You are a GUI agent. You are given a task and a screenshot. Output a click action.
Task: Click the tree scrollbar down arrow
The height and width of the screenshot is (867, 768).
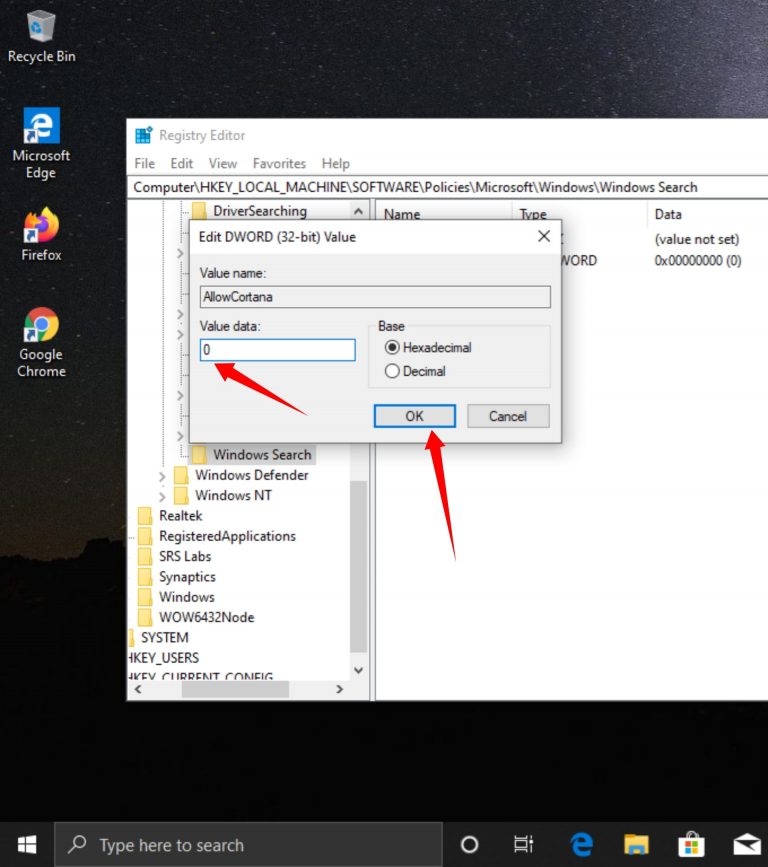point(358,670)
